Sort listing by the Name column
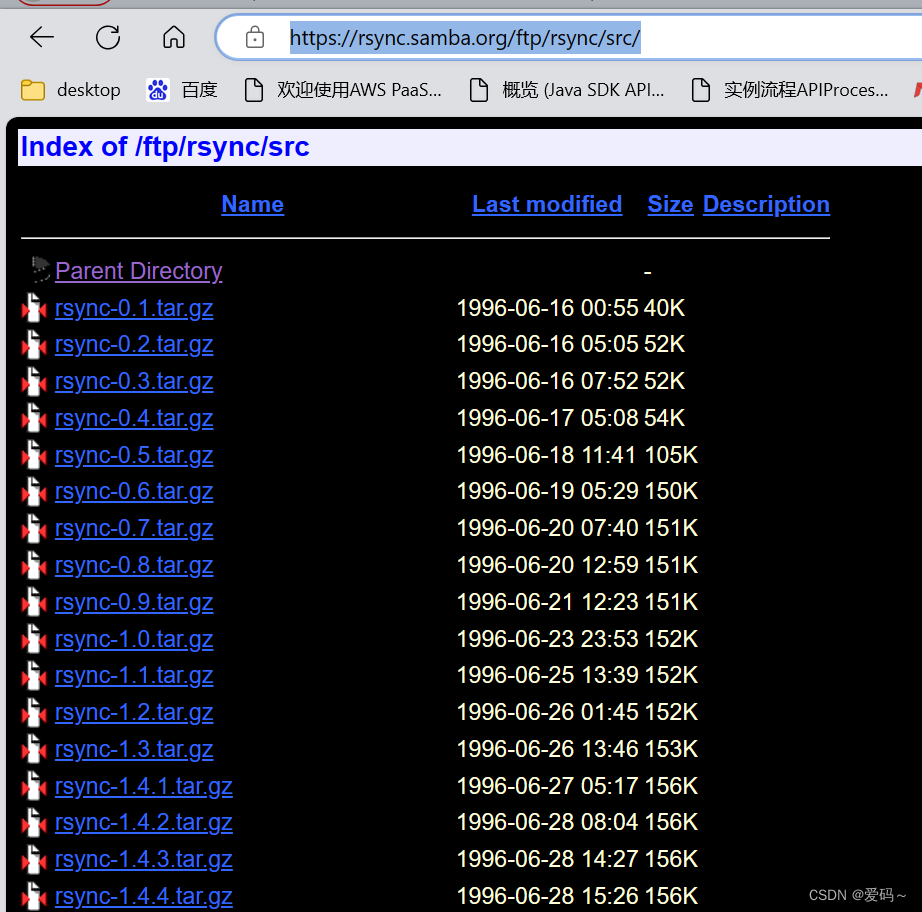Viewport: 922px width, 912px height. tap(252, 204)
